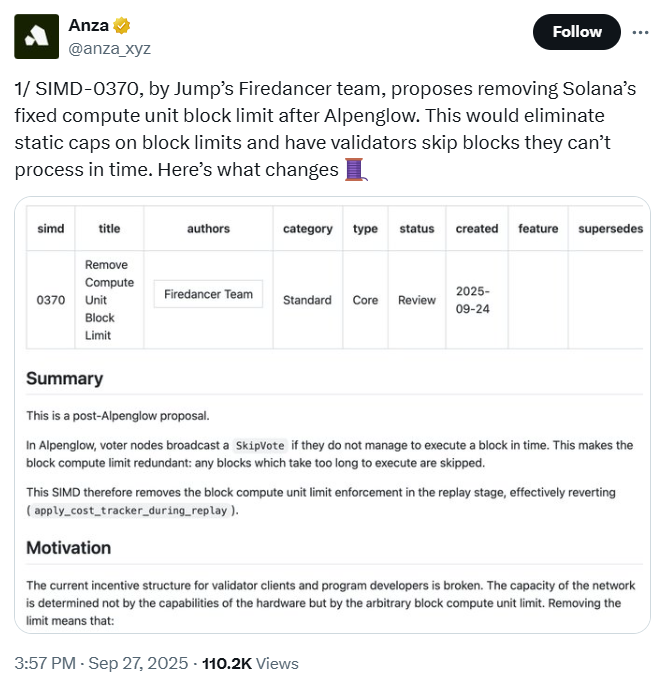Click the Firedancer Team author tag
This screenshot has width=662, height=678.
click(208, 294)
